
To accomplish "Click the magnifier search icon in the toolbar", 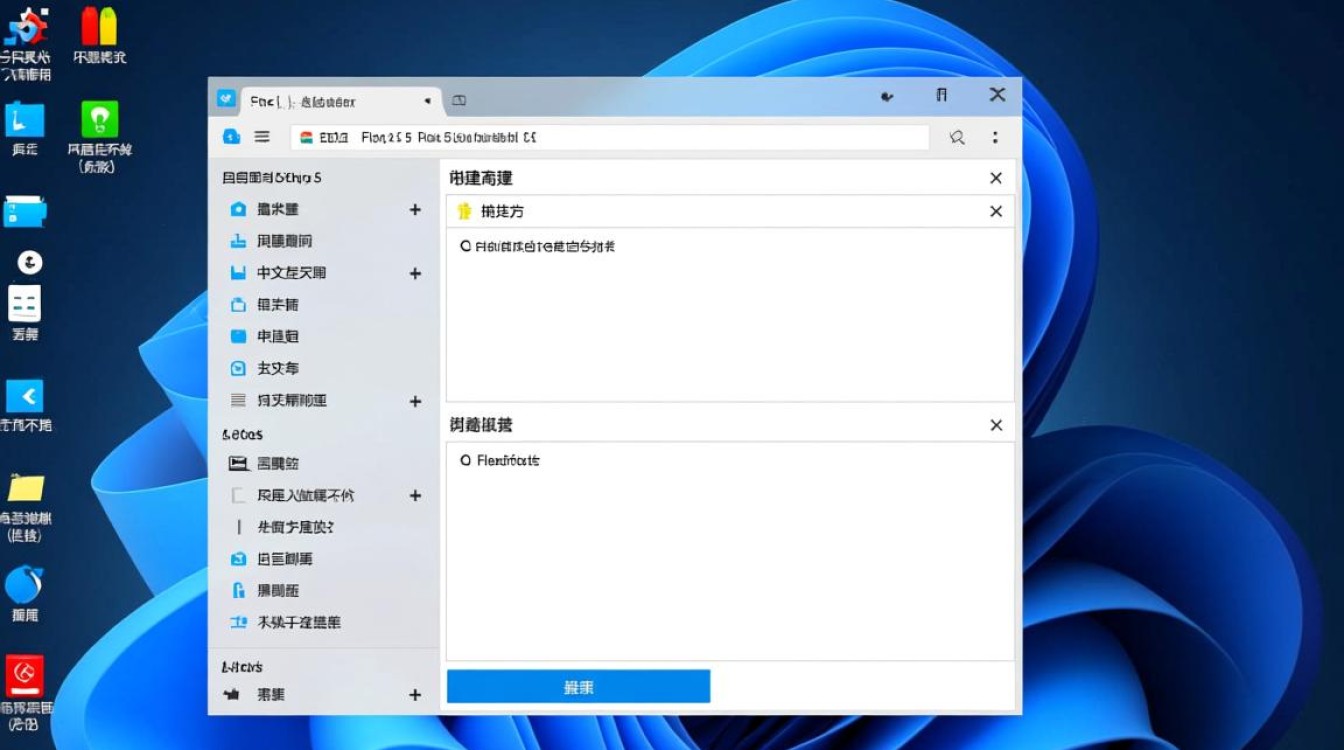I will (955, 137).
